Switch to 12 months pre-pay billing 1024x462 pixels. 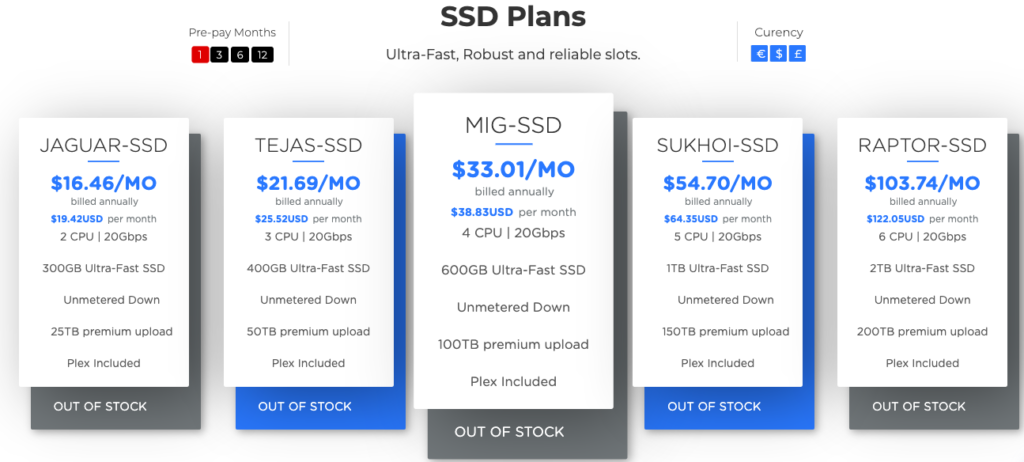click(x=262, y=55)
